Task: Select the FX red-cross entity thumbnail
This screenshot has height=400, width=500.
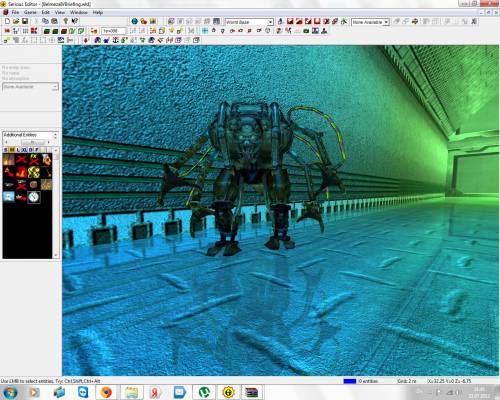Action: (34, 160)
